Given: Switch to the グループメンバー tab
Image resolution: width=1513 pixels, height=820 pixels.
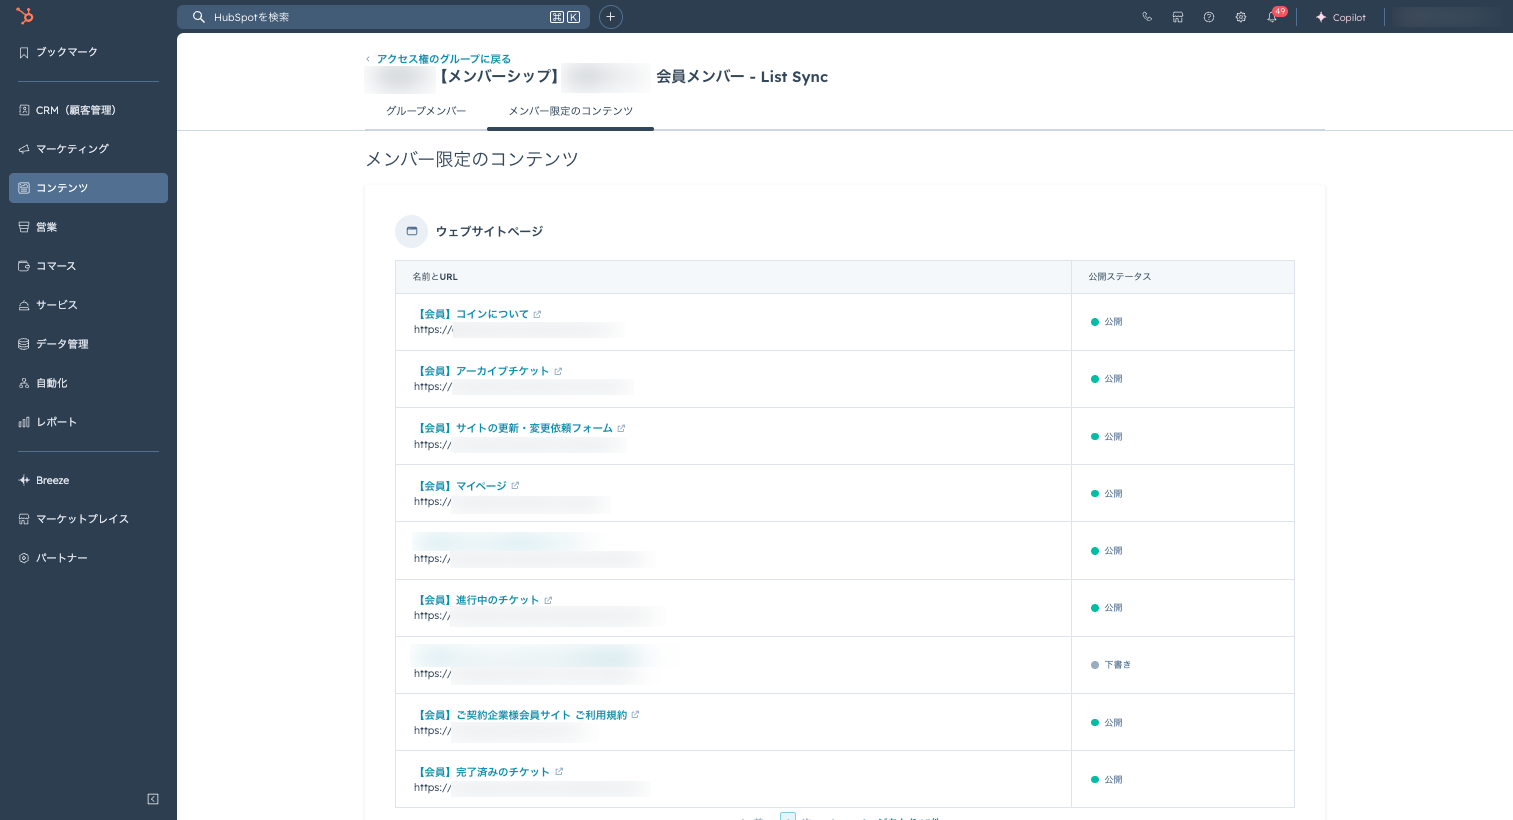Looking at the screenshot, I should coord(426,111).
